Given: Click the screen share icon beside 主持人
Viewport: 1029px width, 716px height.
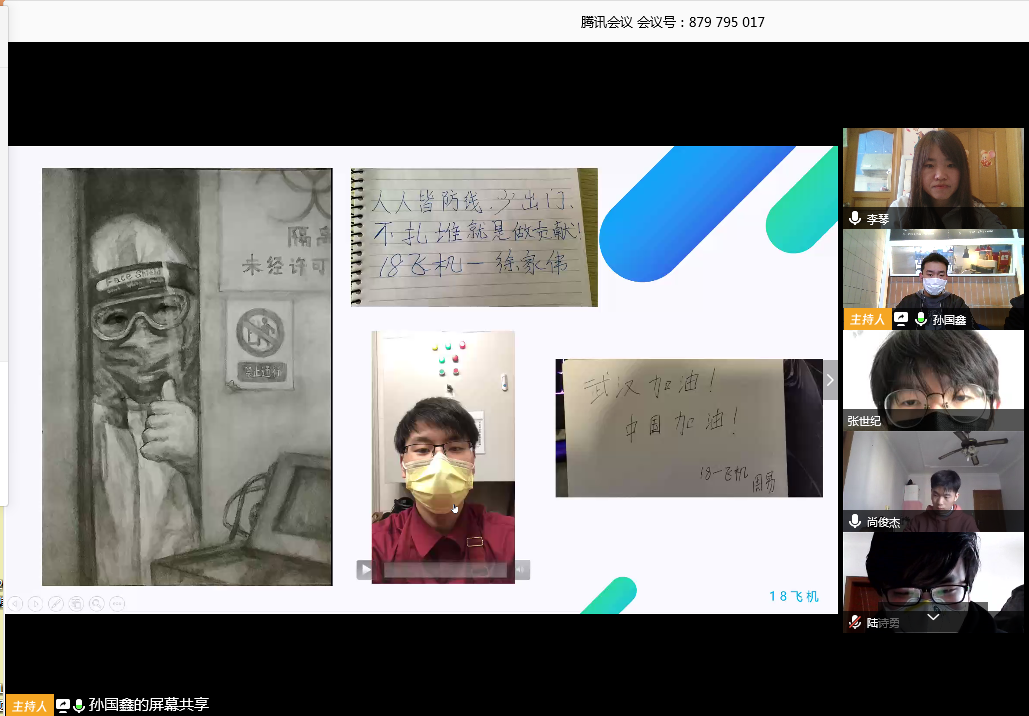Looking at the screenshot, I should (63, 705).
